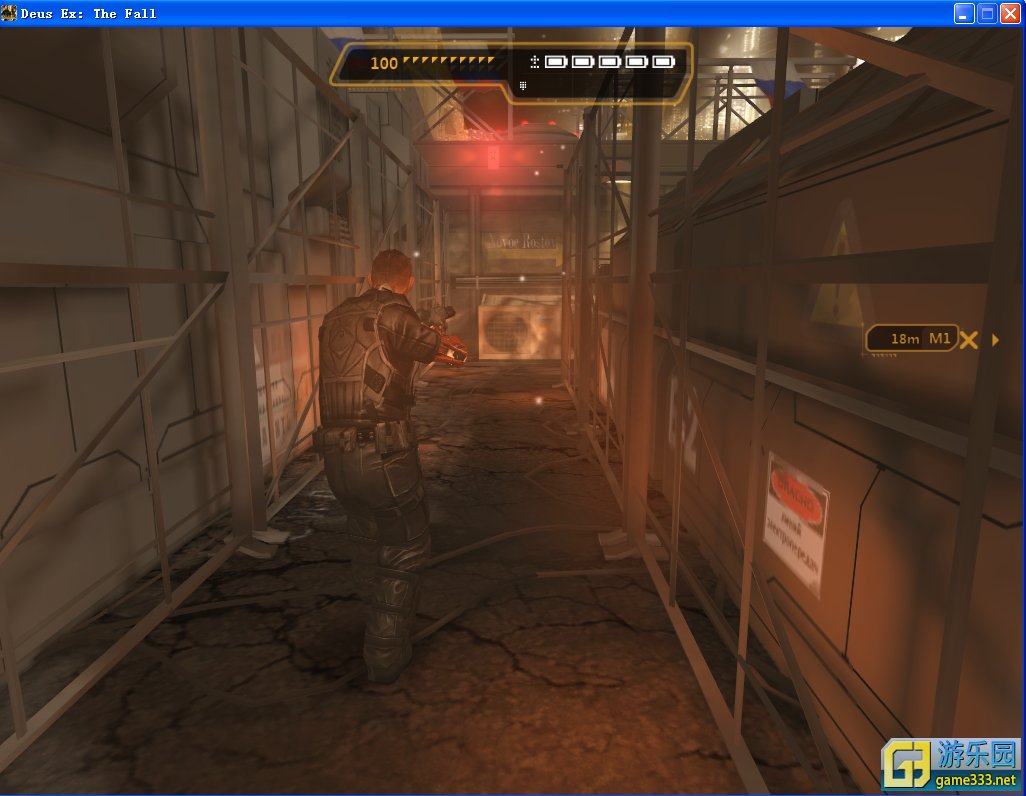
Task: Click the Deus Ex app icon in title bar
Action: (x=9, y=12)
